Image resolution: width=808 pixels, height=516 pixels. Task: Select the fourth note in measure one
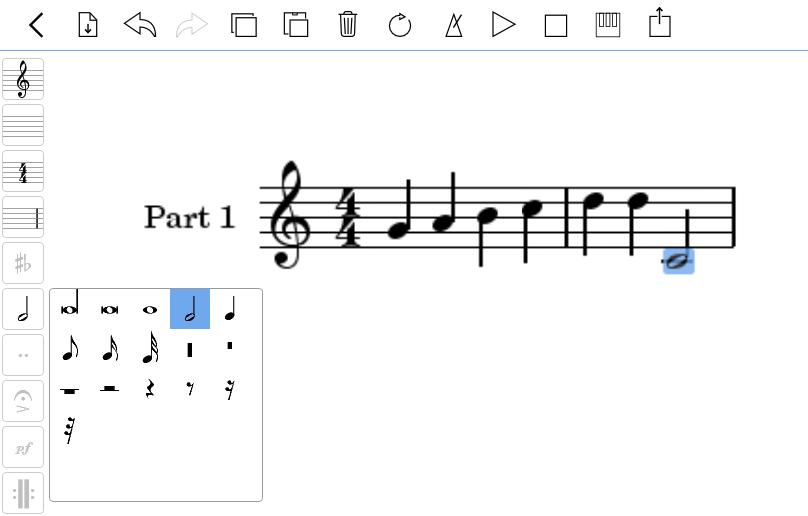[x=532, y=208]
